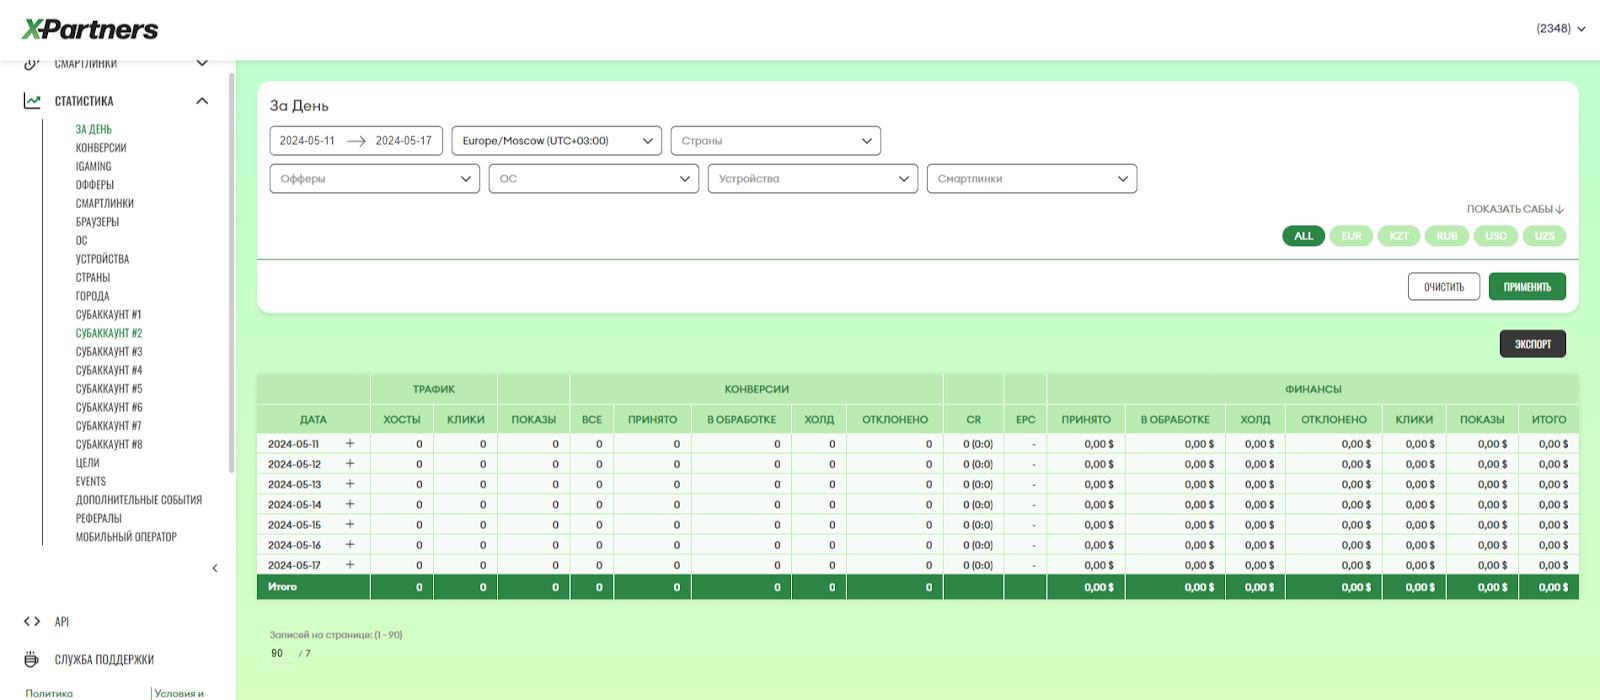Screen dimensions: 1600x700
Task: Open the Europe/Moscow timezone dropdown
Action: (557, 141)
